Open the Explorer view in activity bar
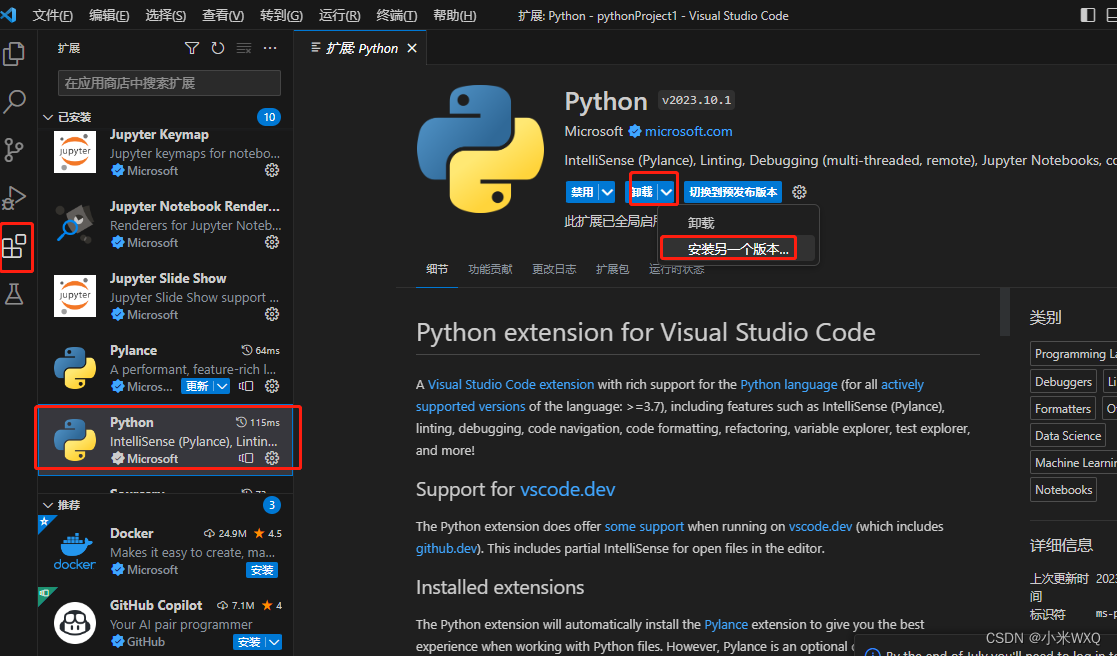The height and width of the screenshot is (656, 1117). pyautogui.click(x=14, y=54)
